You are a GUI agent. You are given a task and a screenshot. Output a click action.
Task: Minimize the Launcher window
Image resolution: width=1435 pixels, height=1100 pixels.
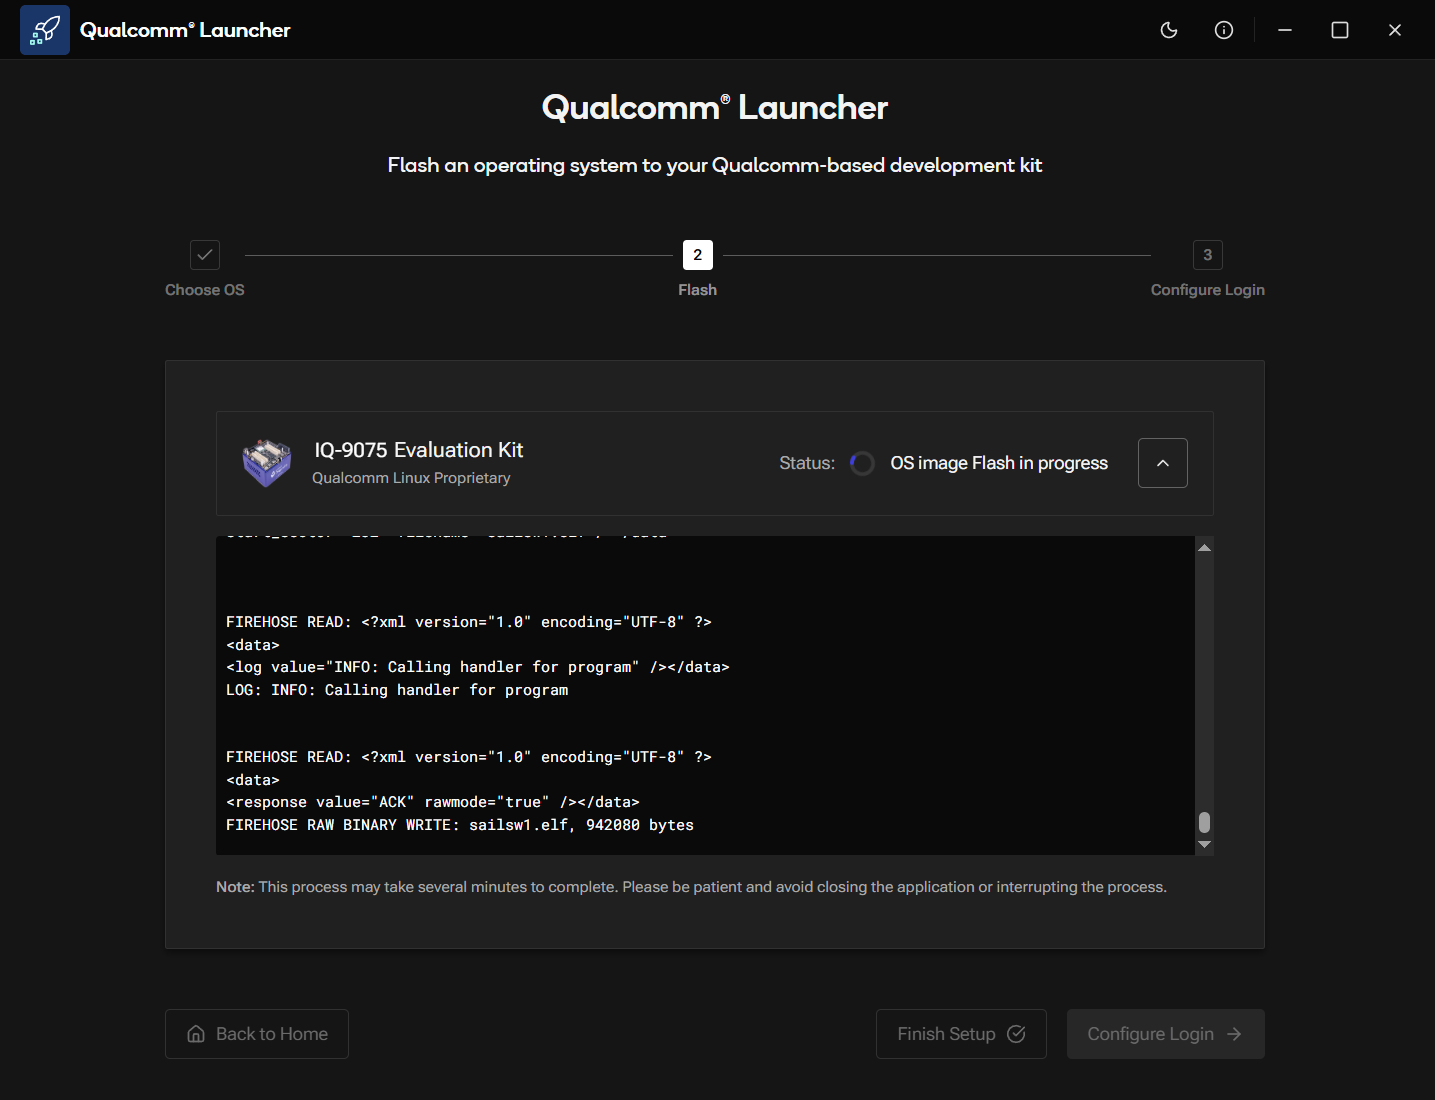[1285, 30]
